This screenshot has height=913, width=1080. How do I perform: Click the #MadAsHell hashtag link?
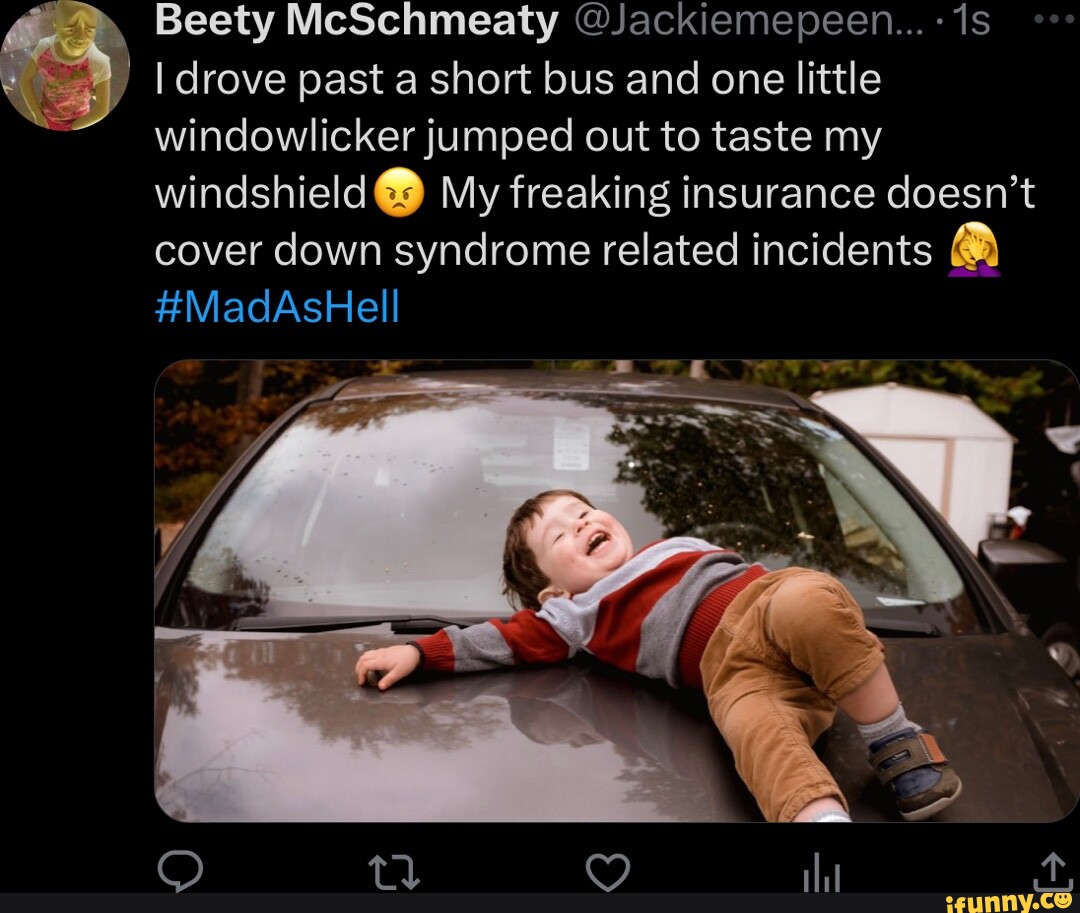[x=277, y=306]
